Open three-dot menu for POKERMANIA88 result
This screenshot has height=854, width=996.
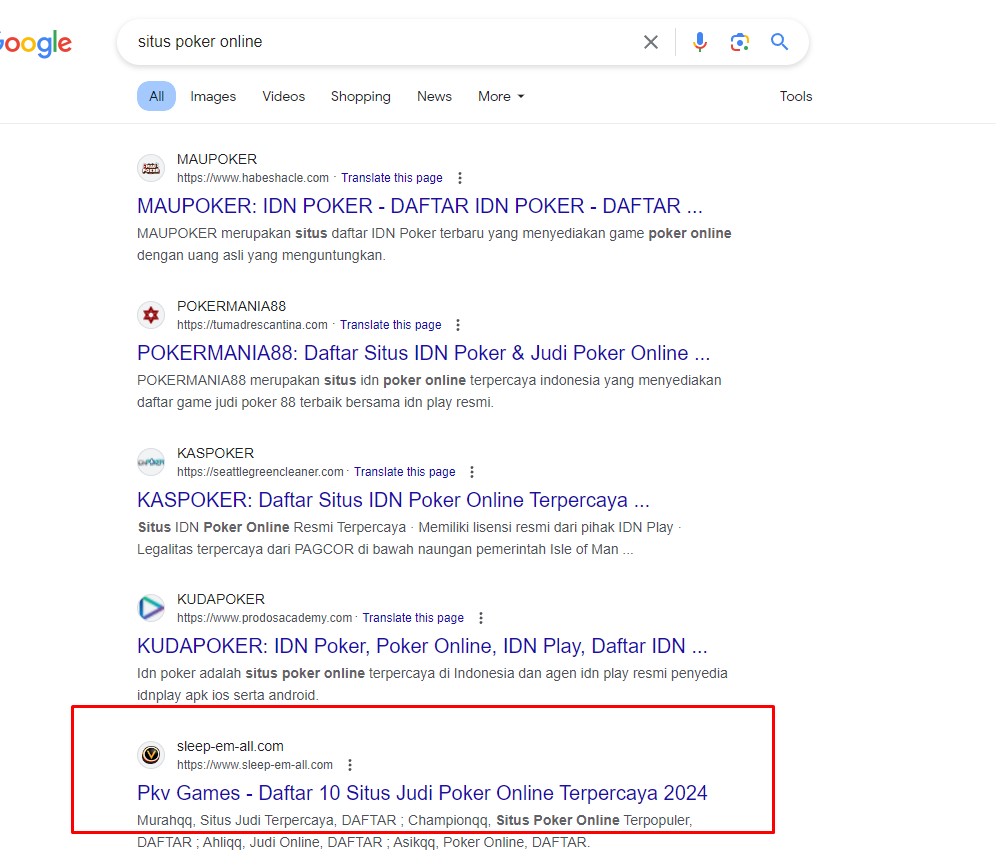[458, 325]
